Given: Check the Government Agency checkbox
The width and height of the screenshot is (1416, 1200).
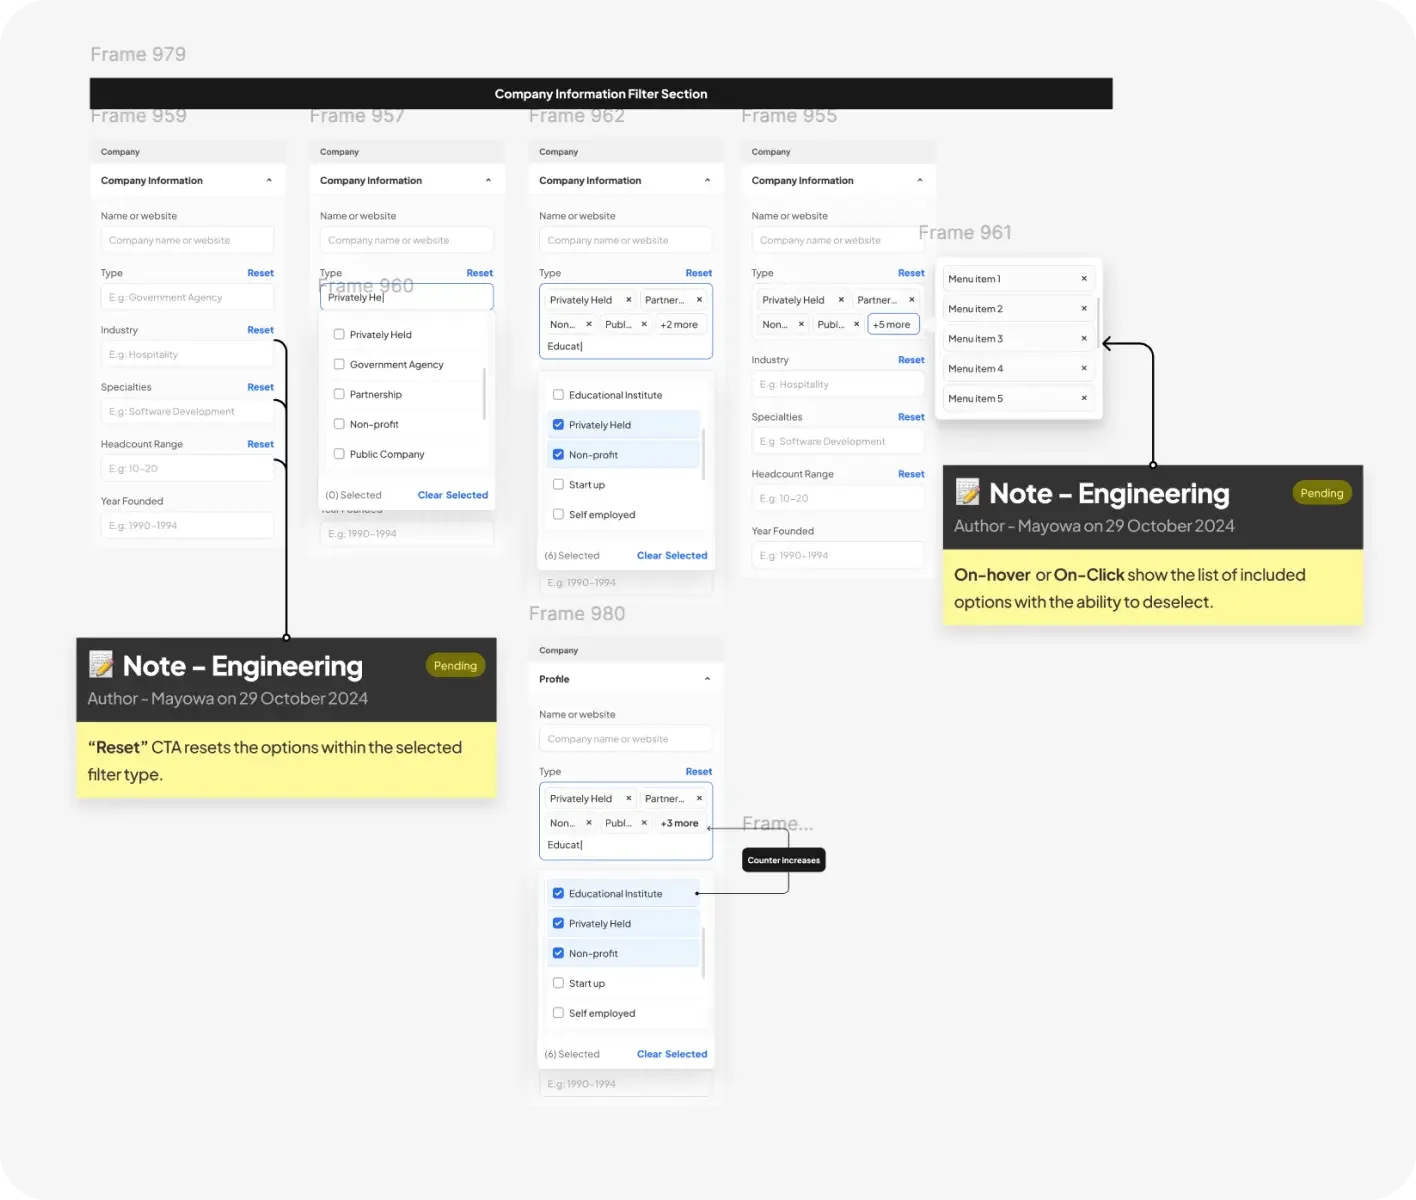Looking at the screenshot, I should click(x=339, y=364).
